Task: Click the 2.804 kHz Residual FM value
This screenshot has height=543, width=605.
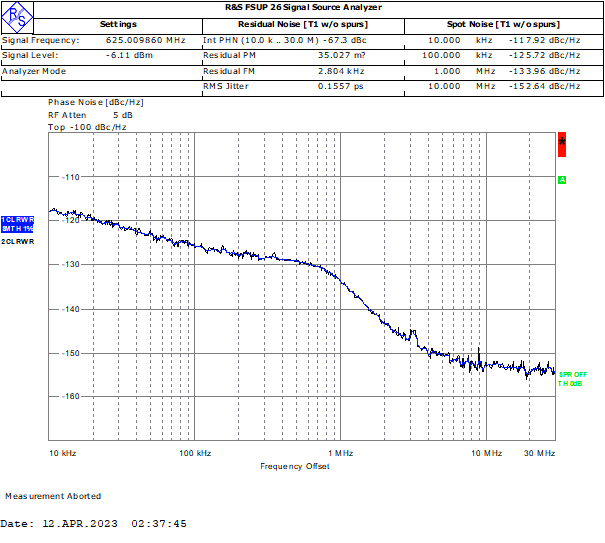Action: (341, 71)
